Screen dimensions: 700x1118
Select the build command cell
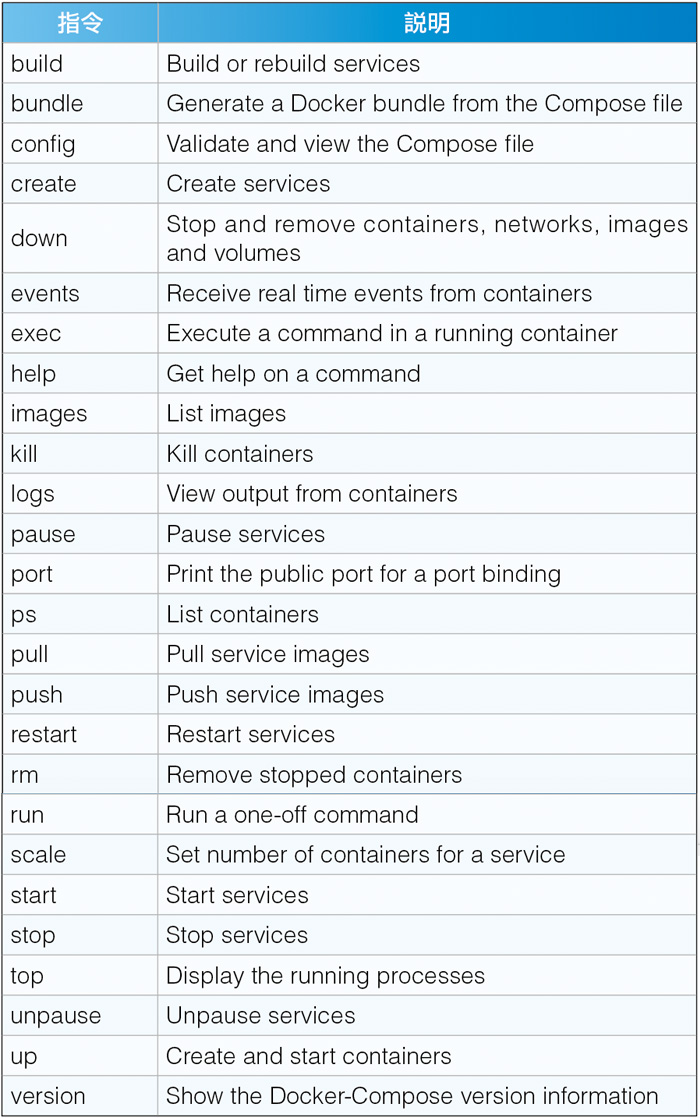click(x=80, y=63)
